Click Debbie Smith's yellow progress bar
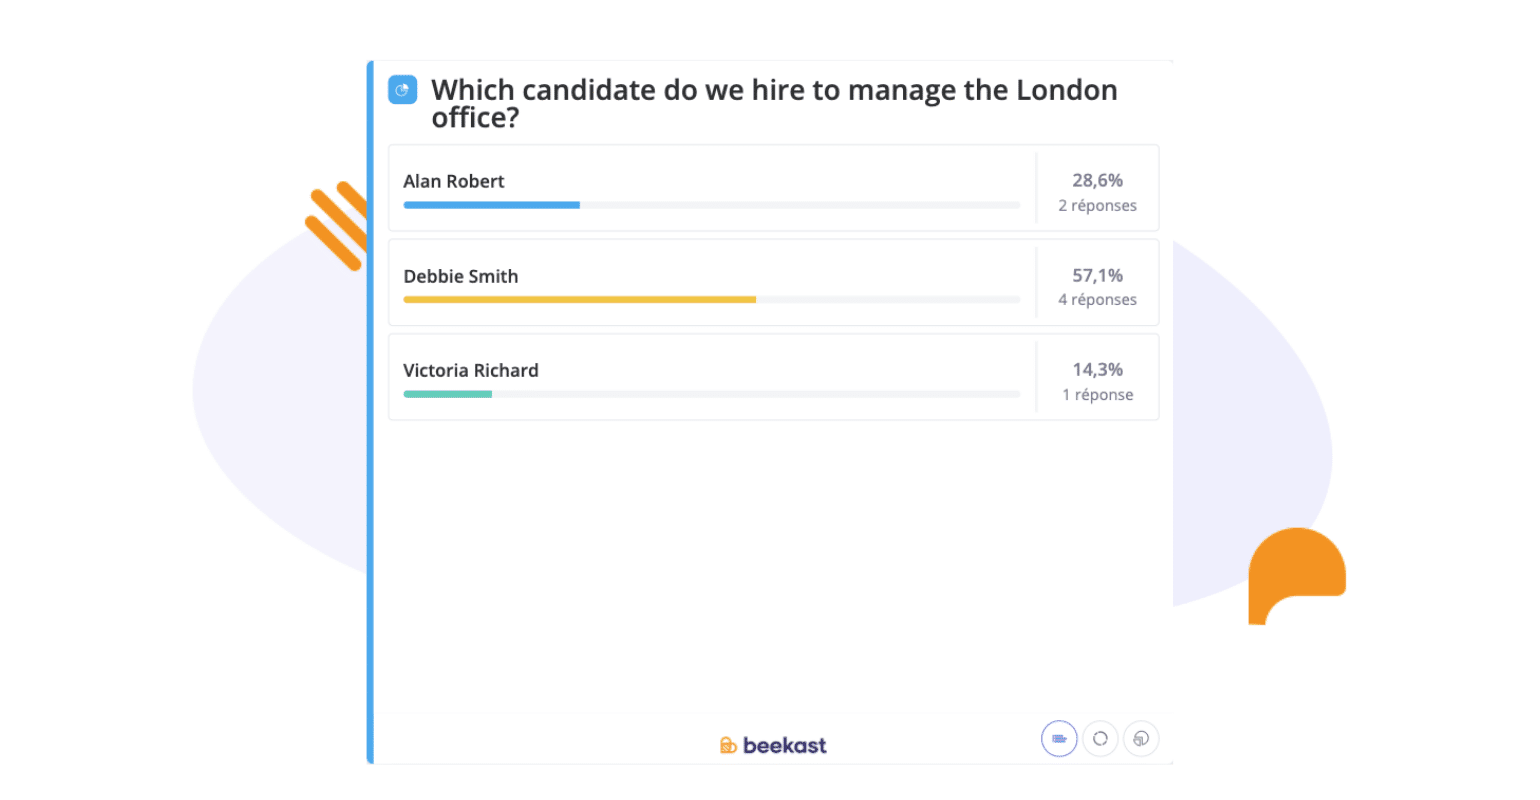1540x800 pixels. point(579,299)
